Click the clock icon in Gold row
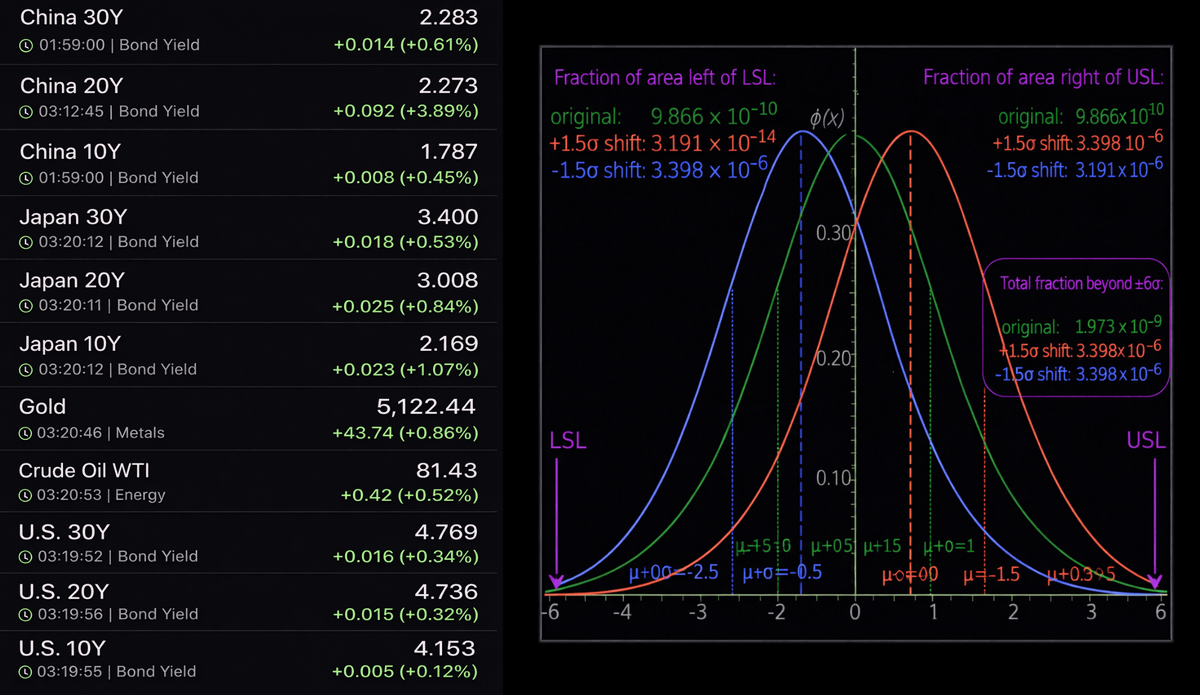The image size is (1200, 695). pyautogui.click(x=25, y=433)
